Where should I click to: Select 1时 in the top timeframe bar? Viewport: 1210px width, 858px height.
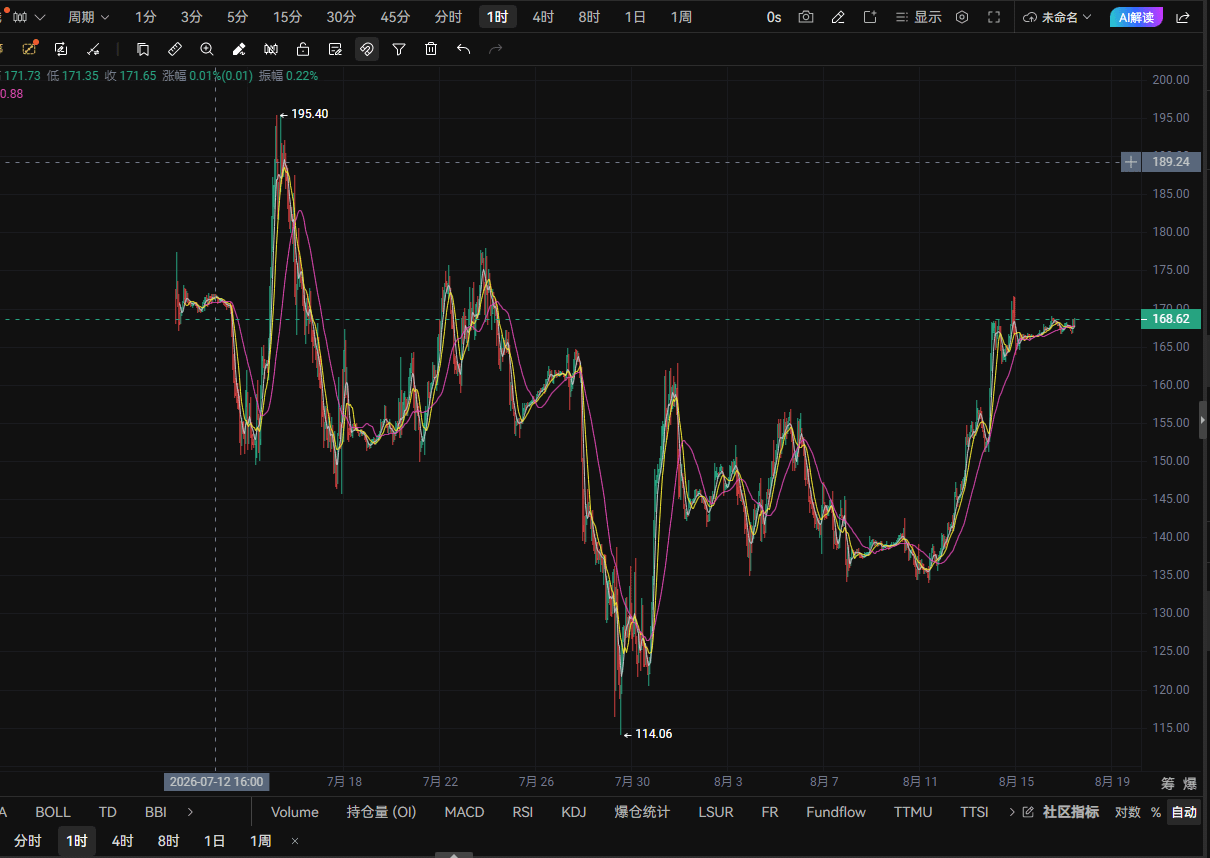point(497,17)
